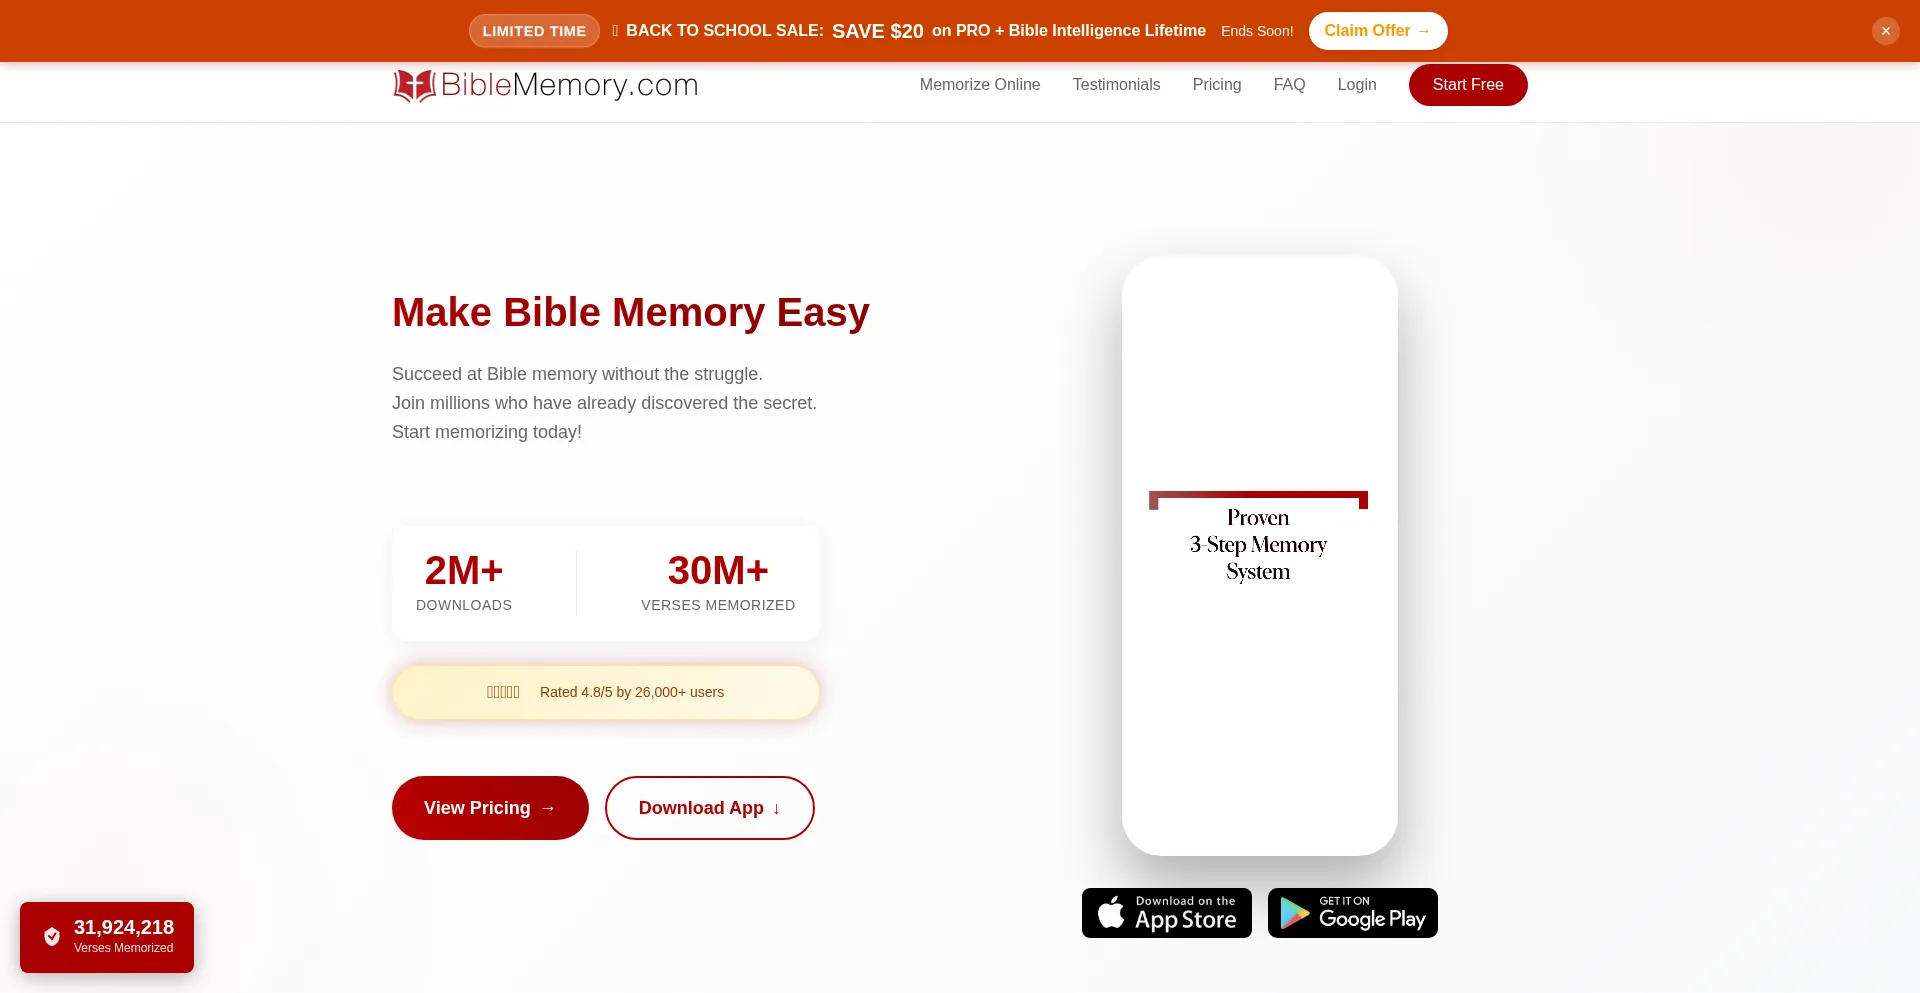Click the Google Play triangle icon
The image size is (1920, 993).
click(x=1295, y=913)
